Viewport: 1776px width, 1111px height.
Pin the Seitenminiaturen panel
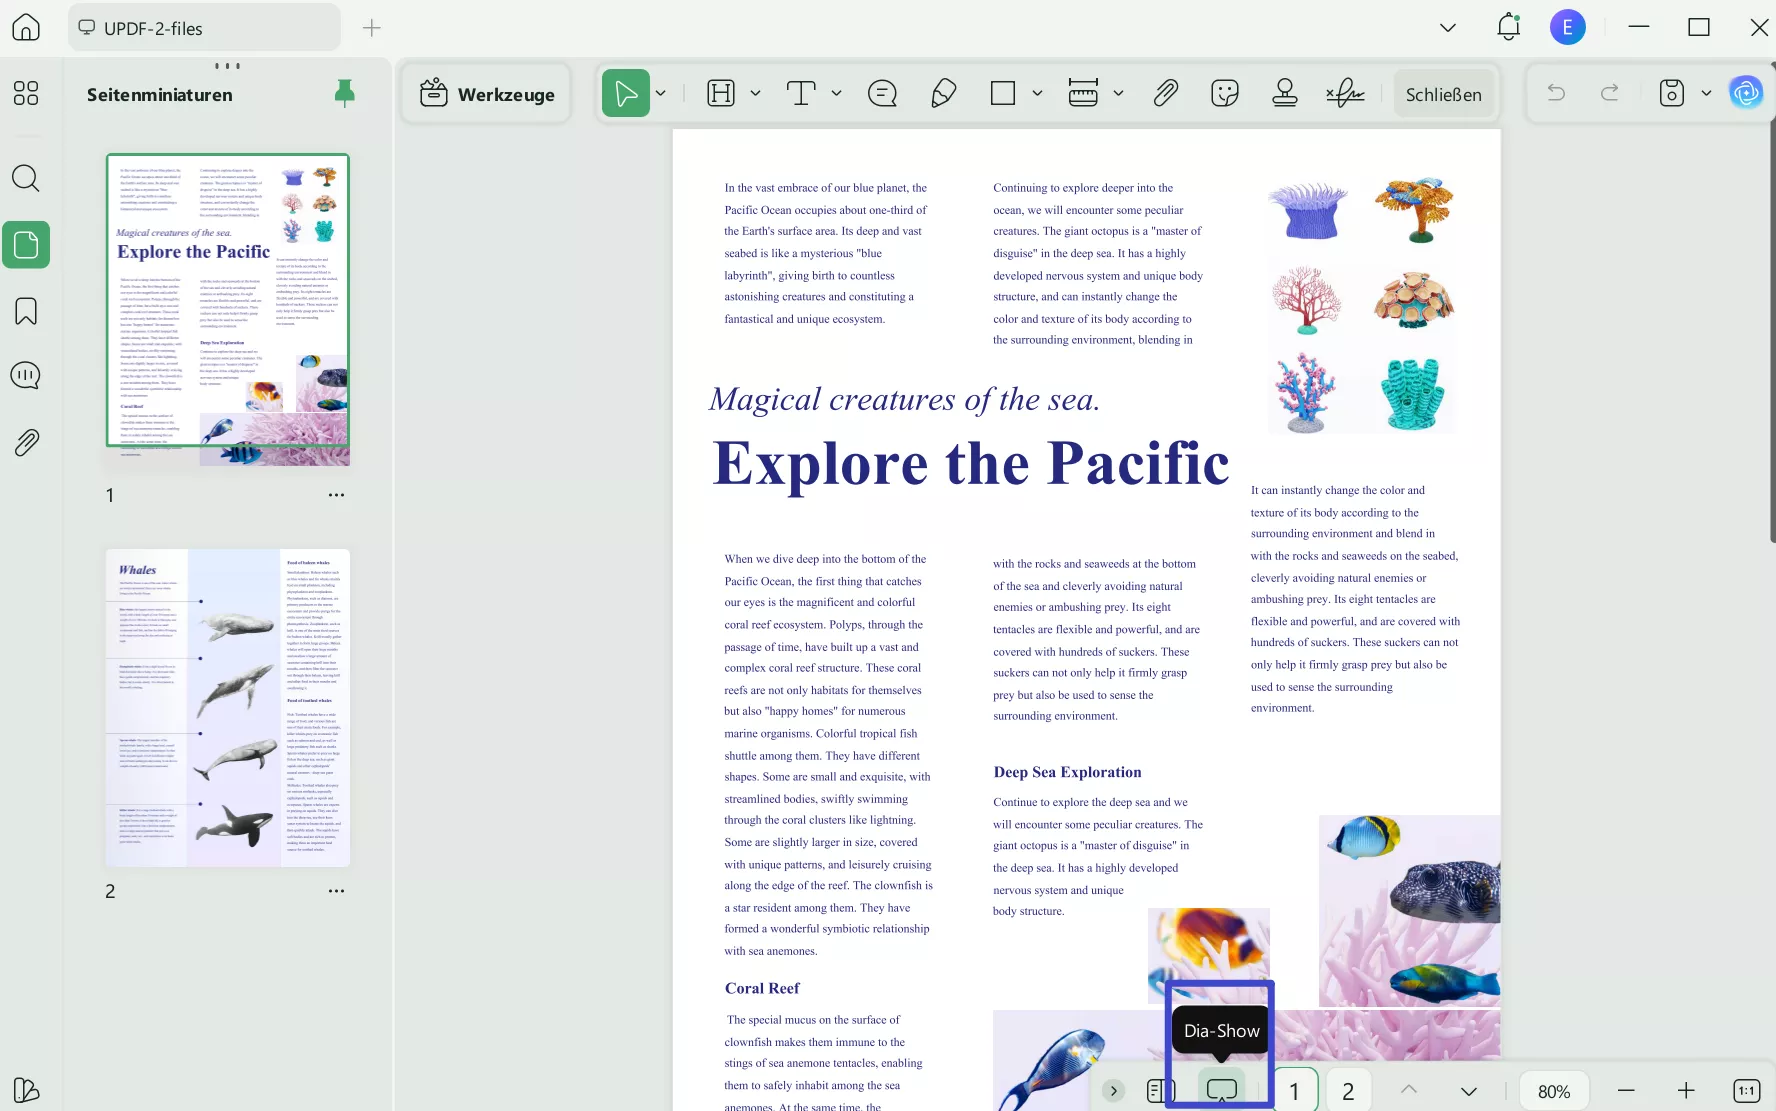point(344,93)
